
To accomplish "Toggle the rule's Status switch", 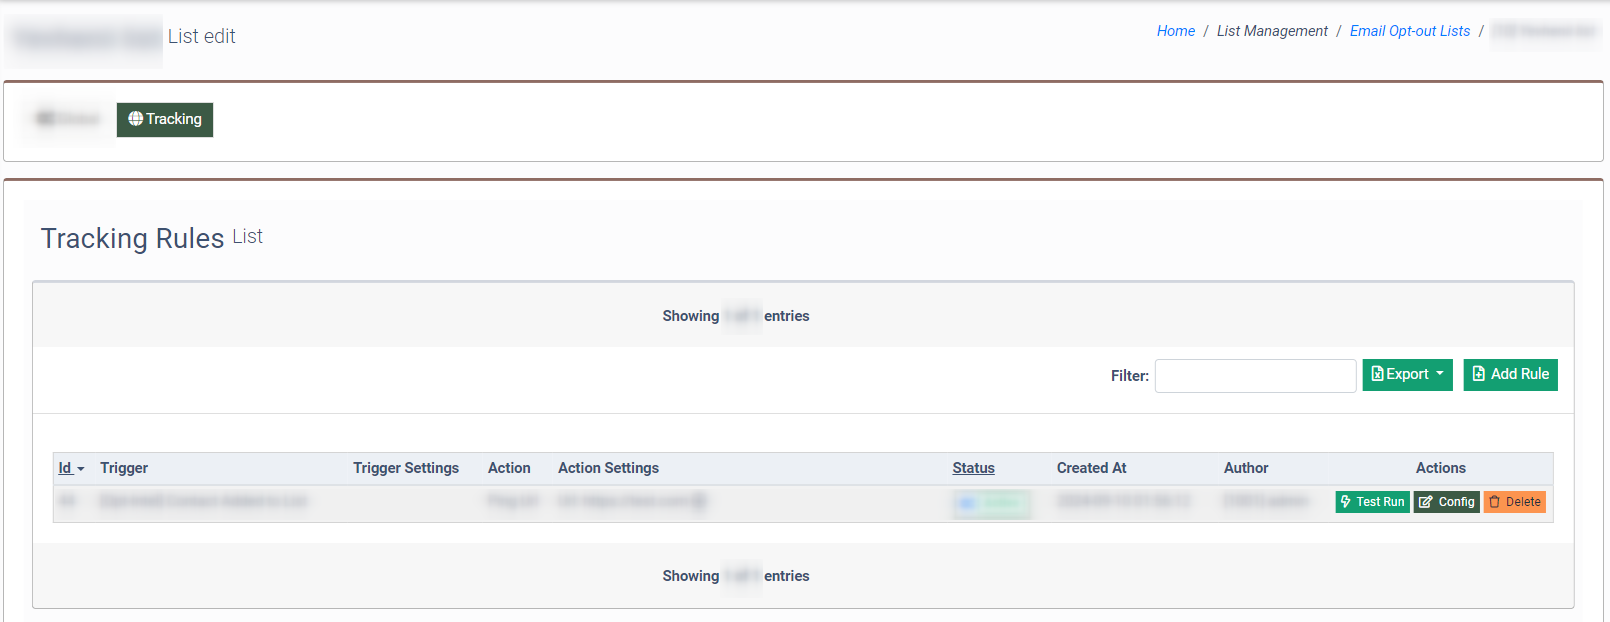I will (990, 503).
